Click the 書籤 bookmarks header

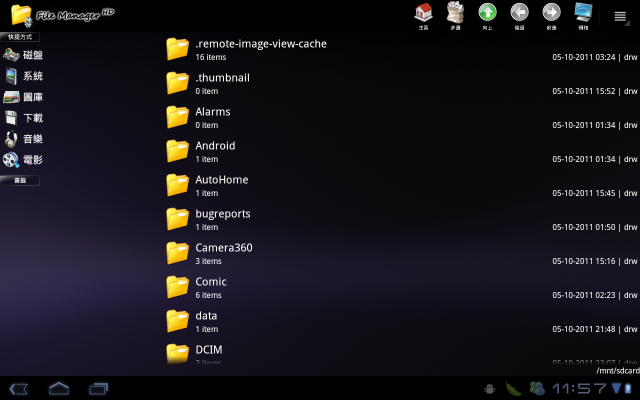coord(20,180)
